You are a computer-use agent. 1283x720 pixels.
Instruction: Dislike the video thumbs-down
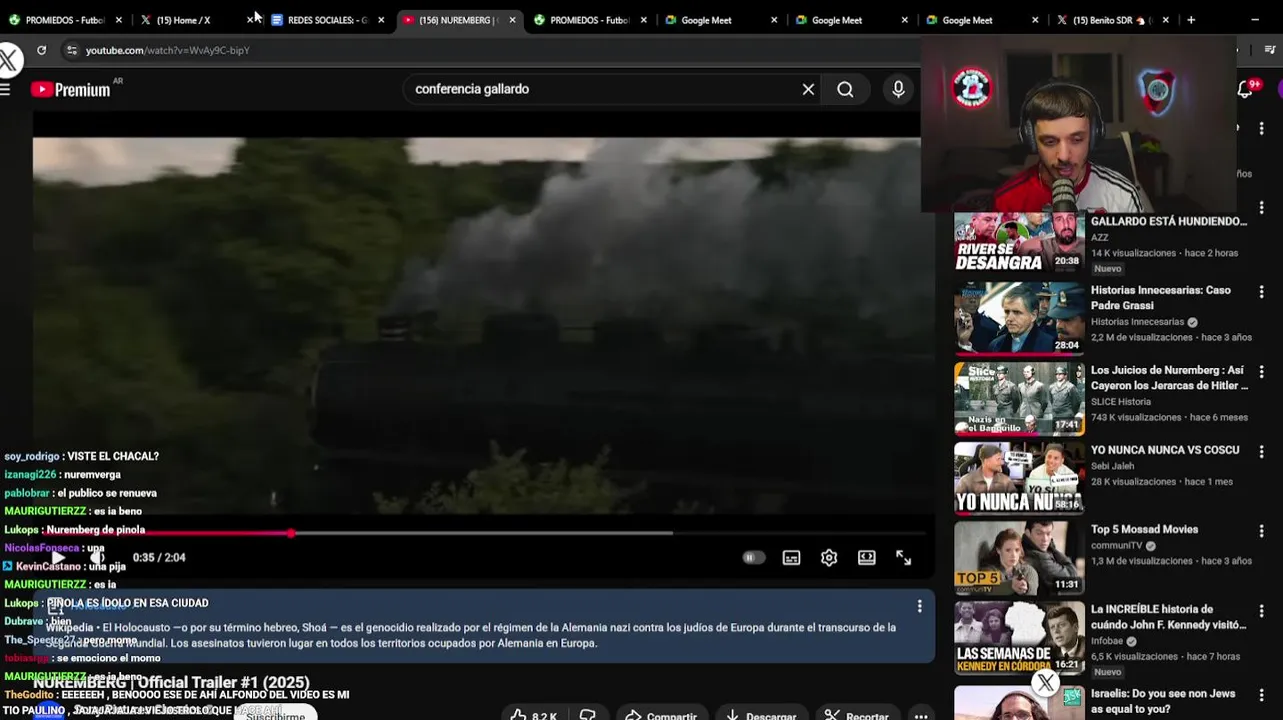tap(588, 716)
